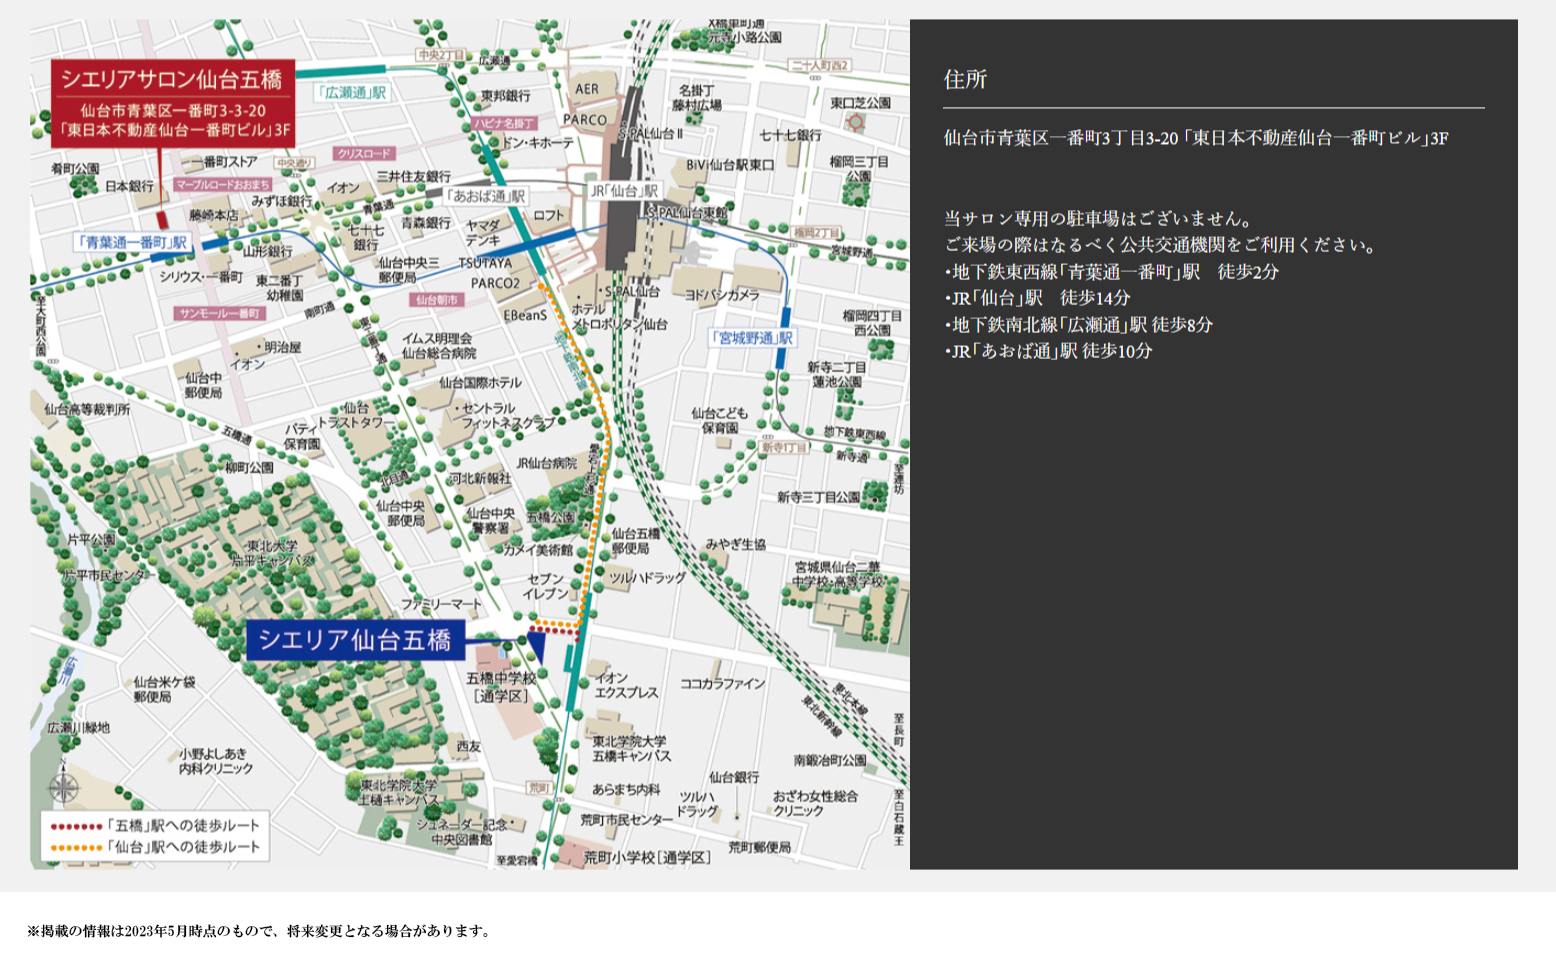Click the 地下鉄東西線 walking time line
The image size is (1556, 959).
tap(1111, 272)
